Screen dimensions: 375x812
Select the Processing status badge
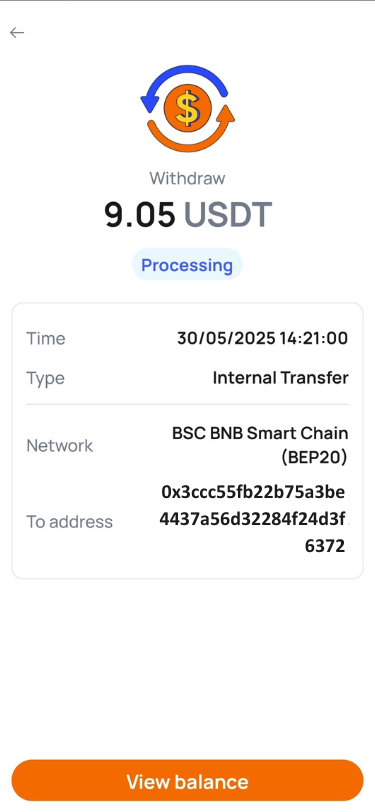(x=187, y=265)
